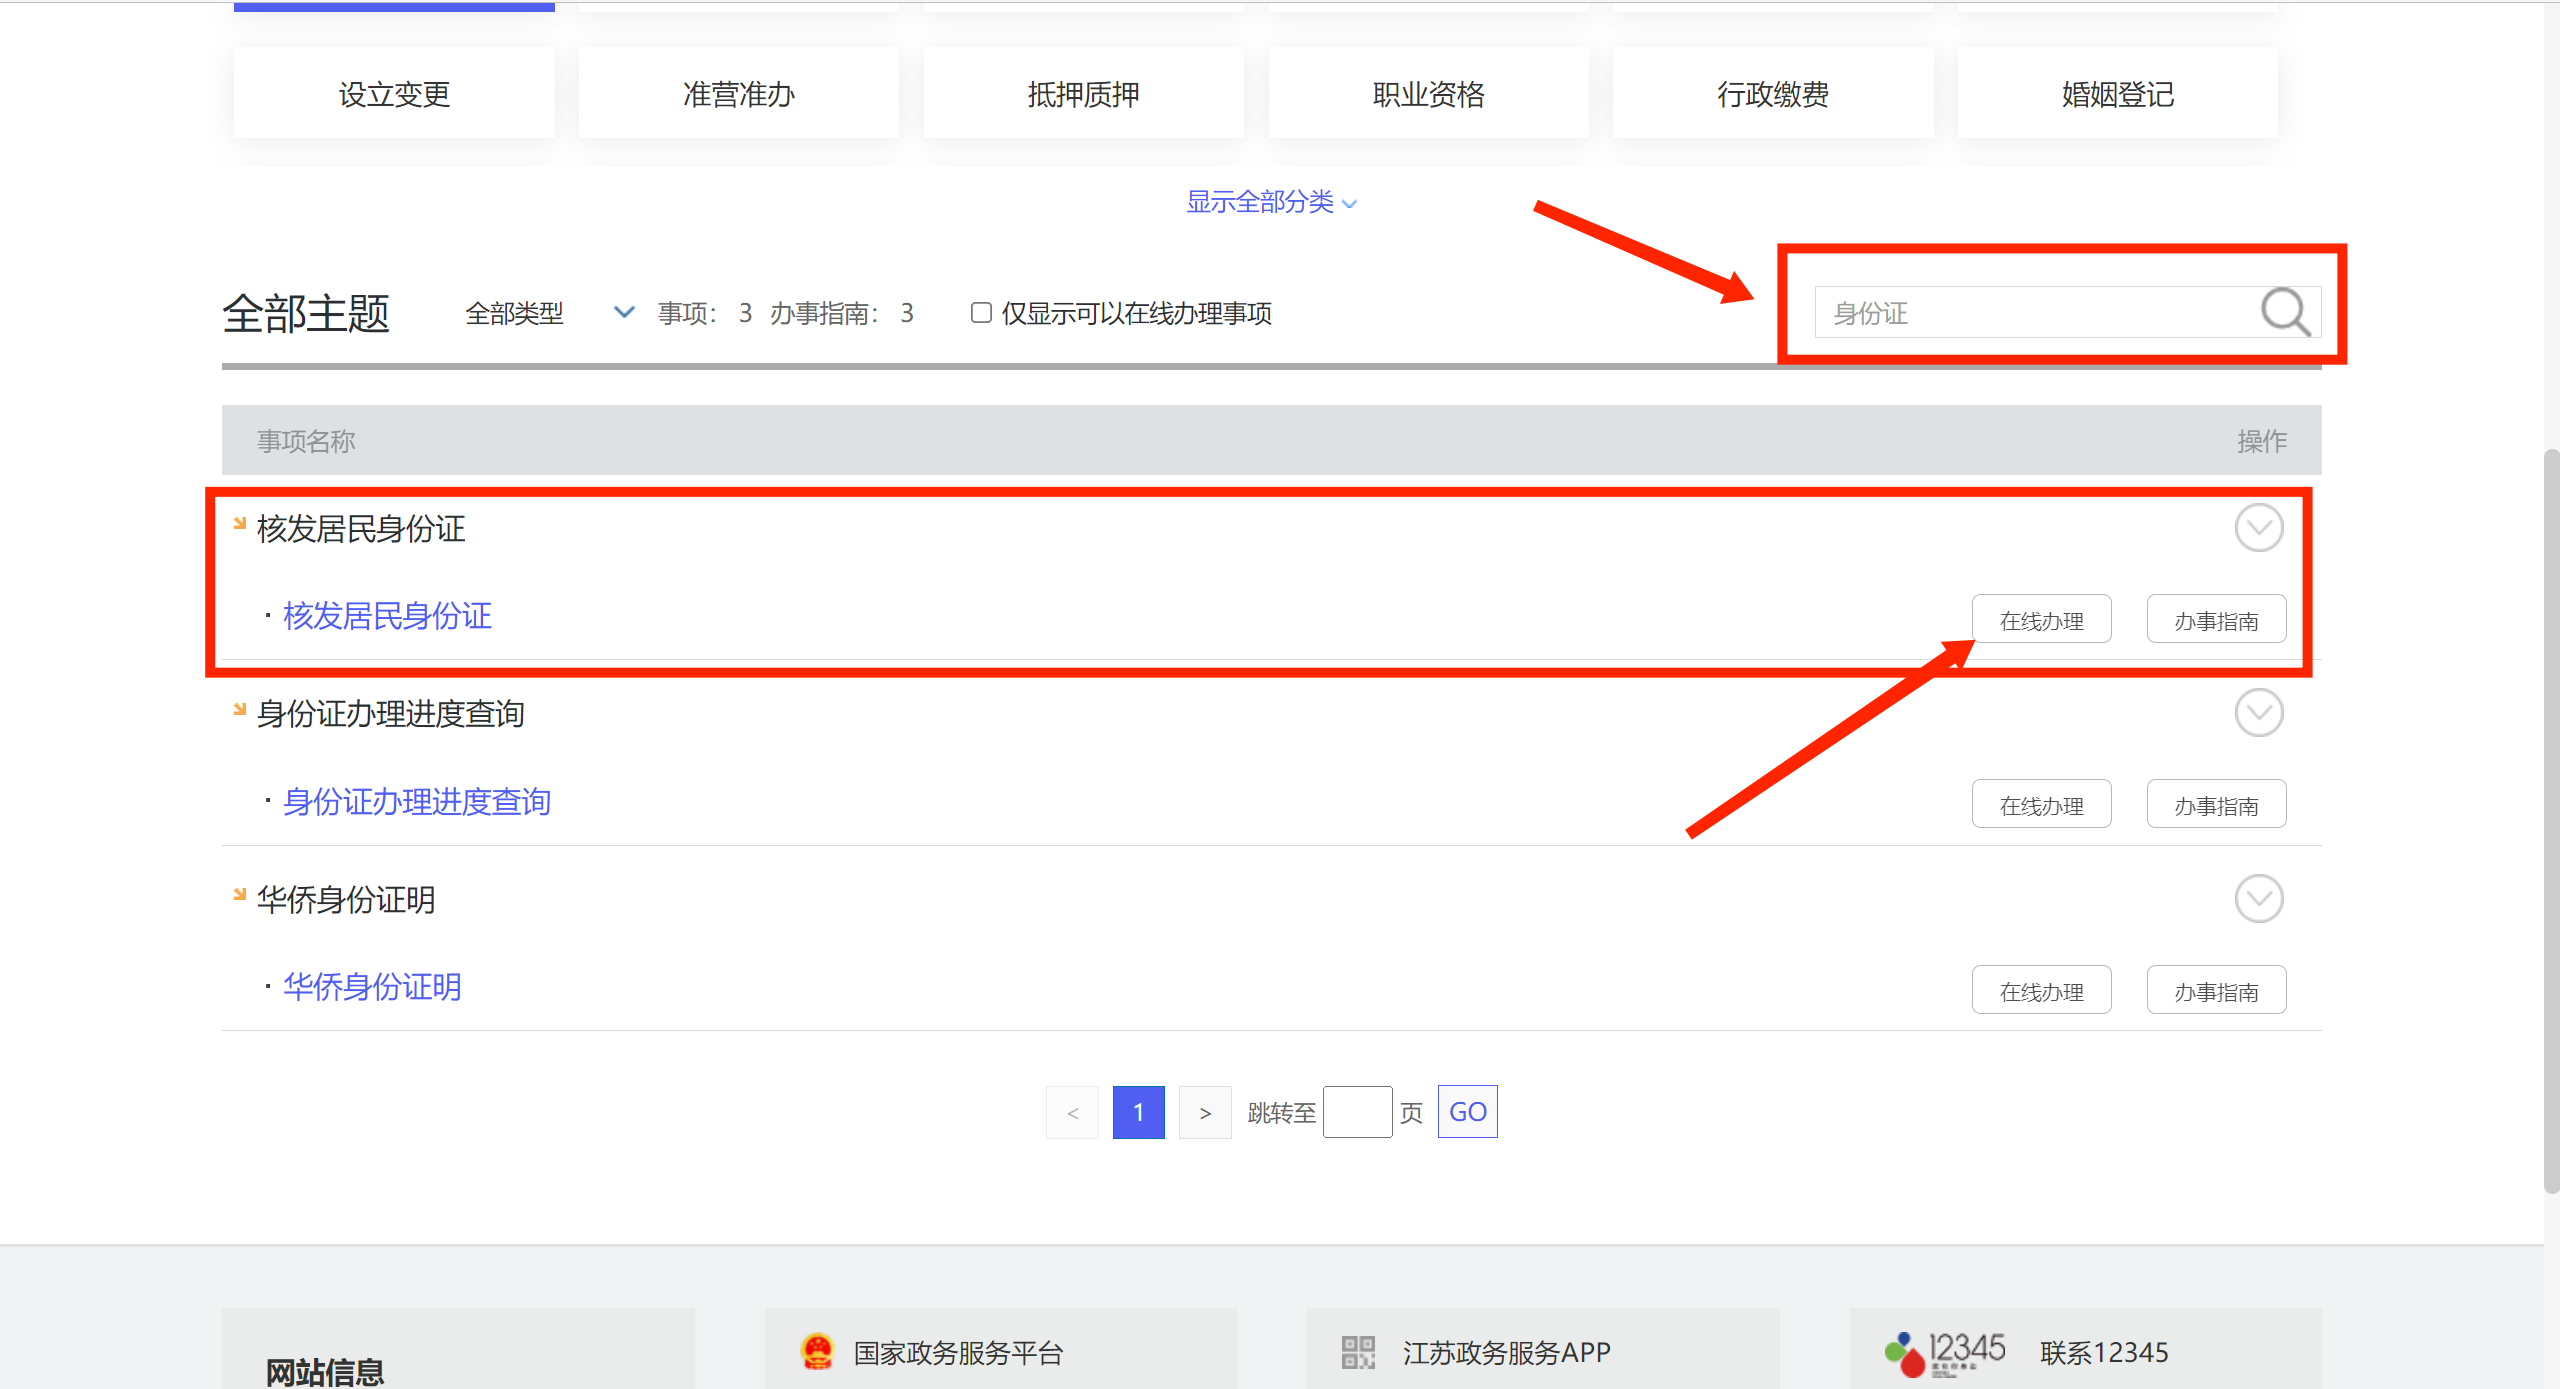
Task: Open the 身份证办理进度查询 link
Action: (416, 801)
